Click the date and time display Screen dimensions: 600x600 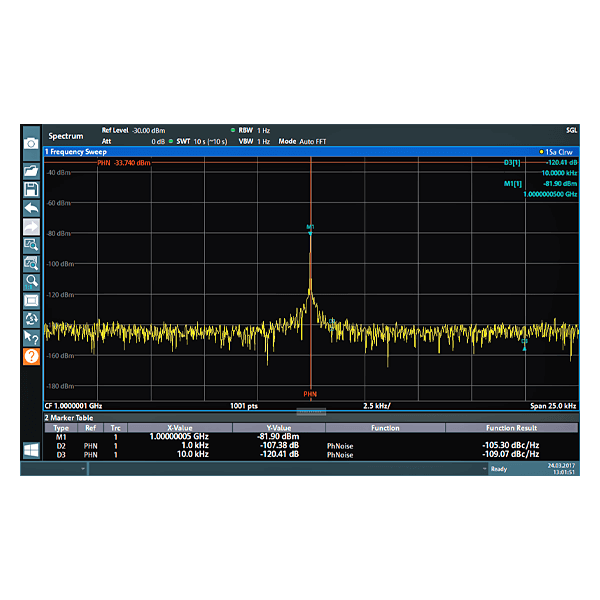(x=561, y=469)
